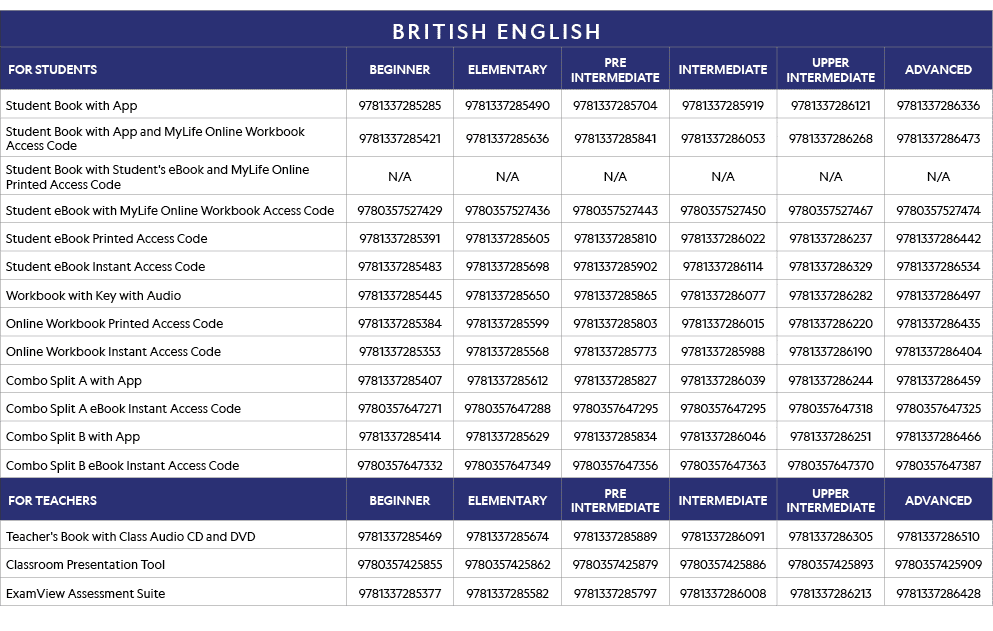Click the ExamView Assessment Suite row label
Image resolution: width=993 pixels, height=631 pixels.
(x=85, y=593)
